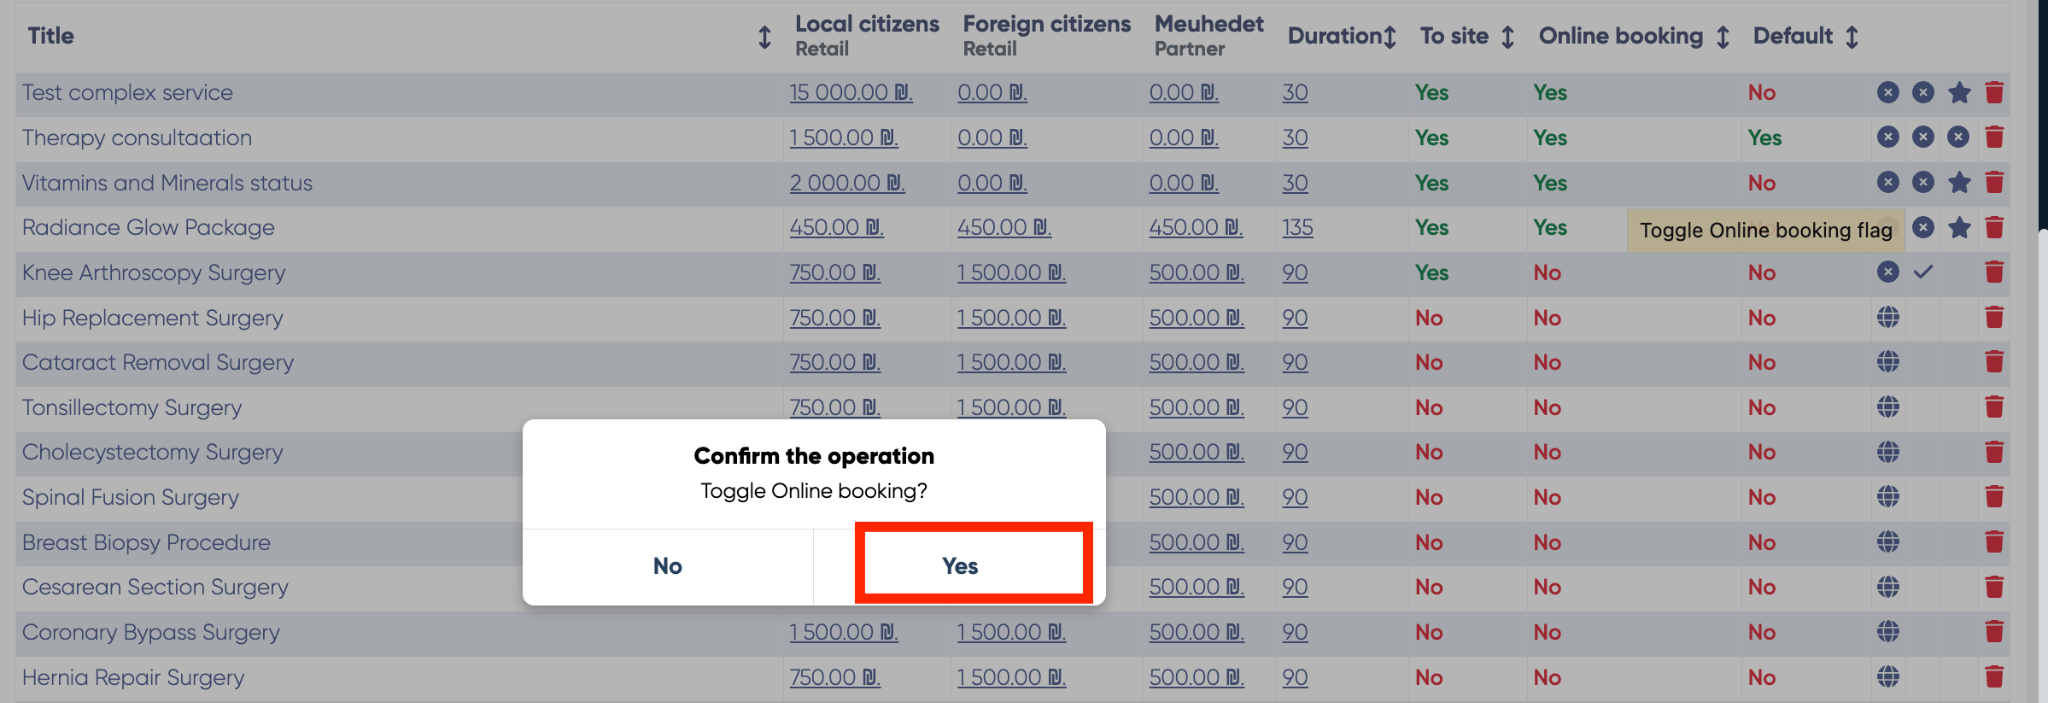Click globe icon for Coronary Bypass Surgery
This screenshot has height=703, width=2048.
click(1888, 632)
